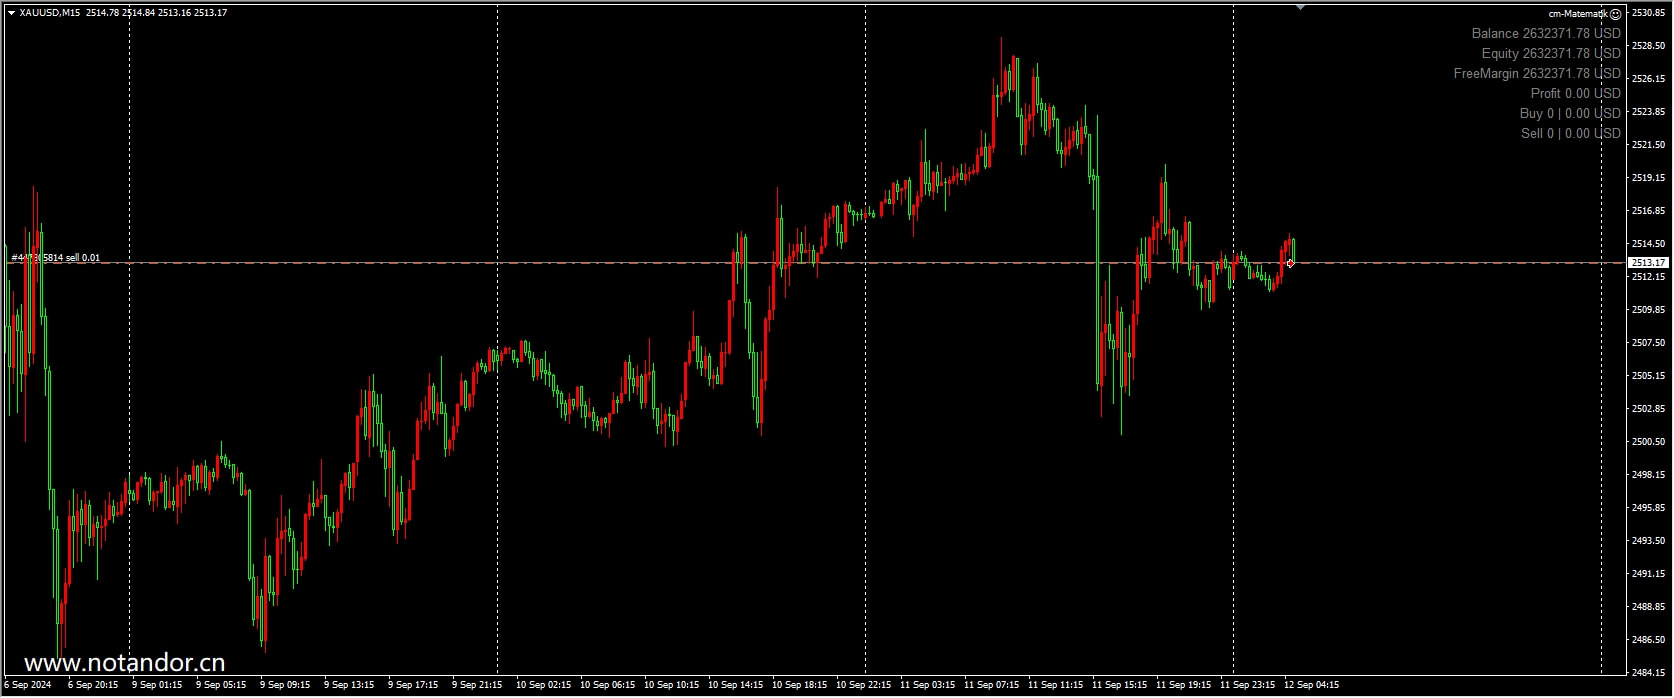This screenshot has width=1674, height=698.
Task: Click the 11 Sep 19:15 time axis label
Action: [1183, 685]
